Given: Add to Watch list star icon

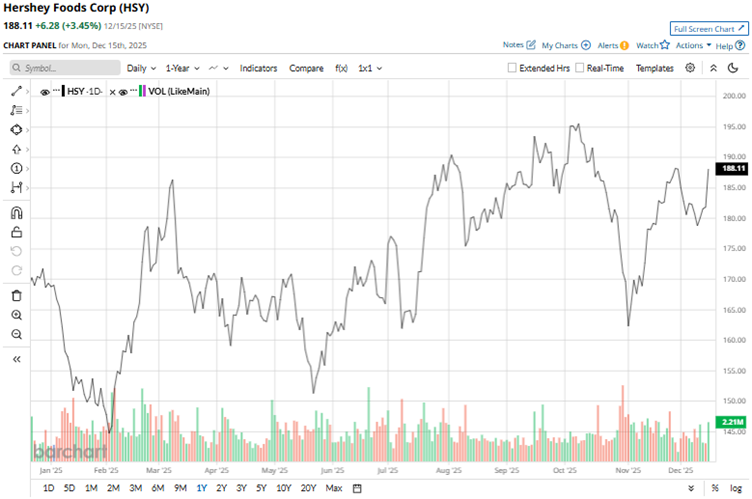Looking at the screenshot, I should click(665, 45).
